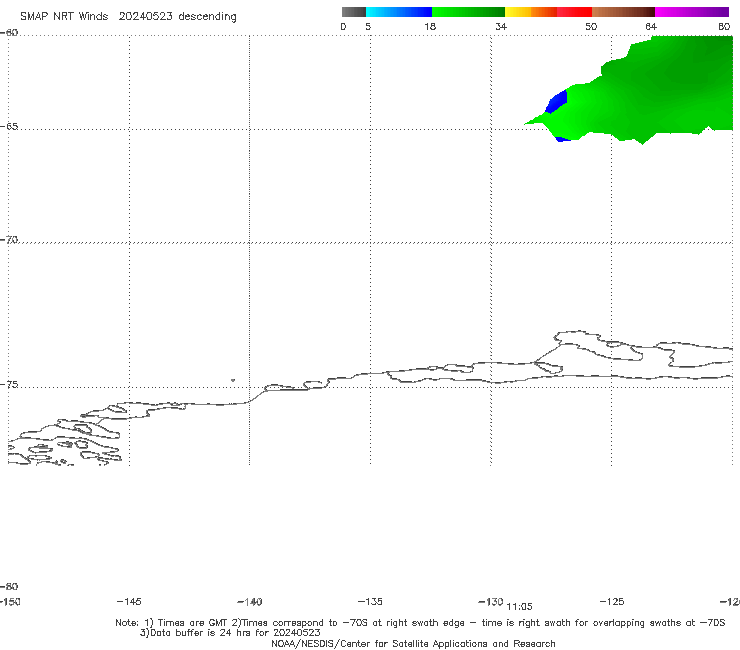740x650 pixels.
Task: Click the green segment of the wind color bar
Action: tap(468, 12)
